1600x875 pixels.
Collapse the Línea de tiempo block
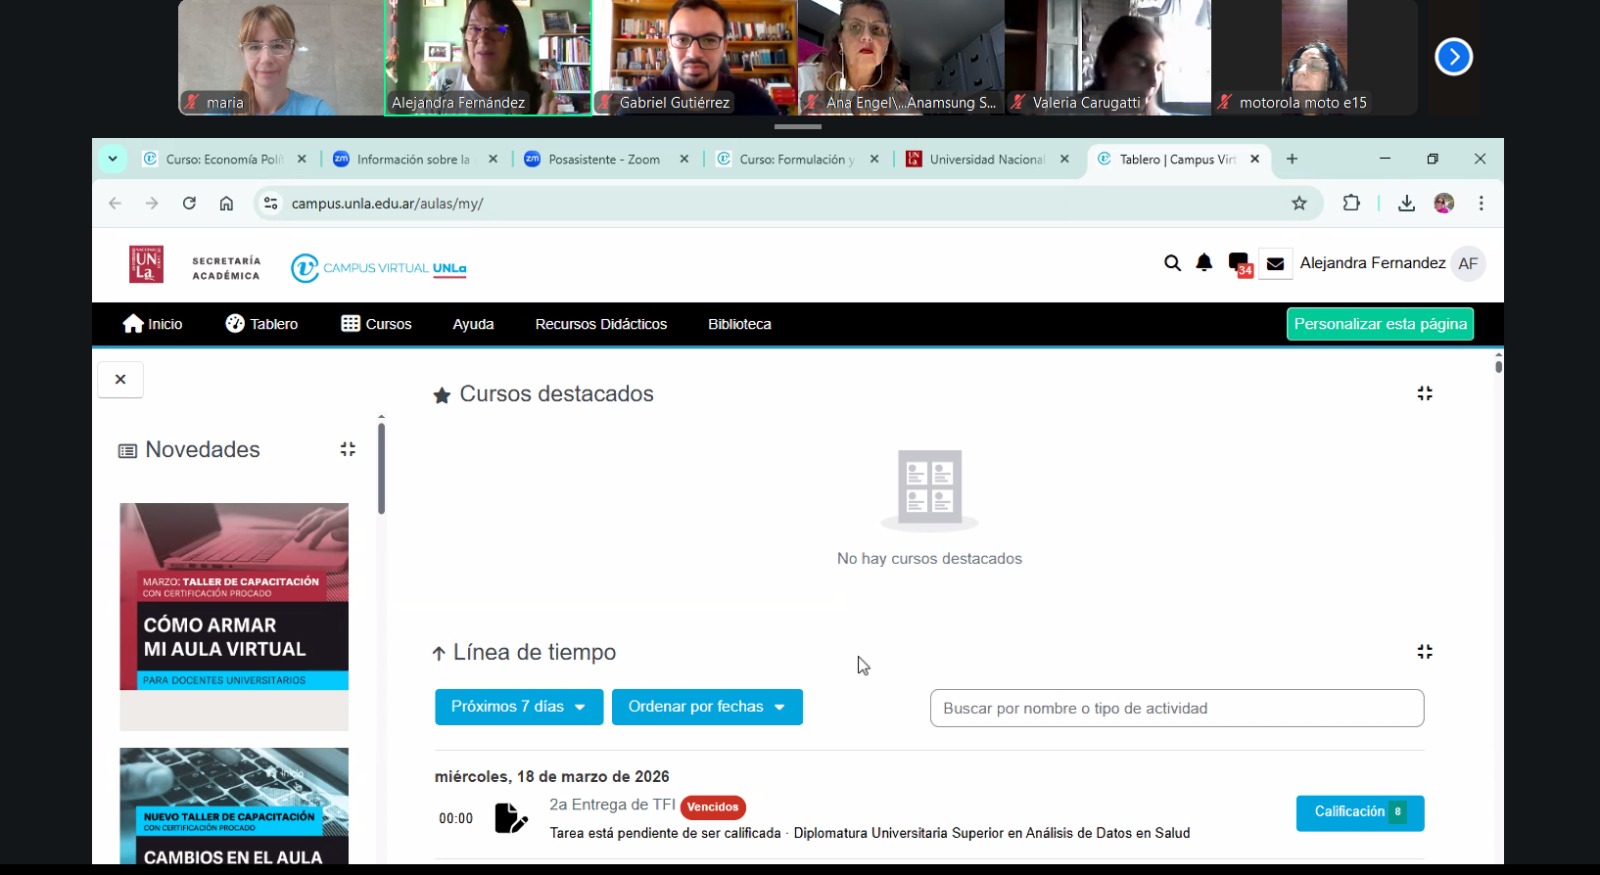1425,652
